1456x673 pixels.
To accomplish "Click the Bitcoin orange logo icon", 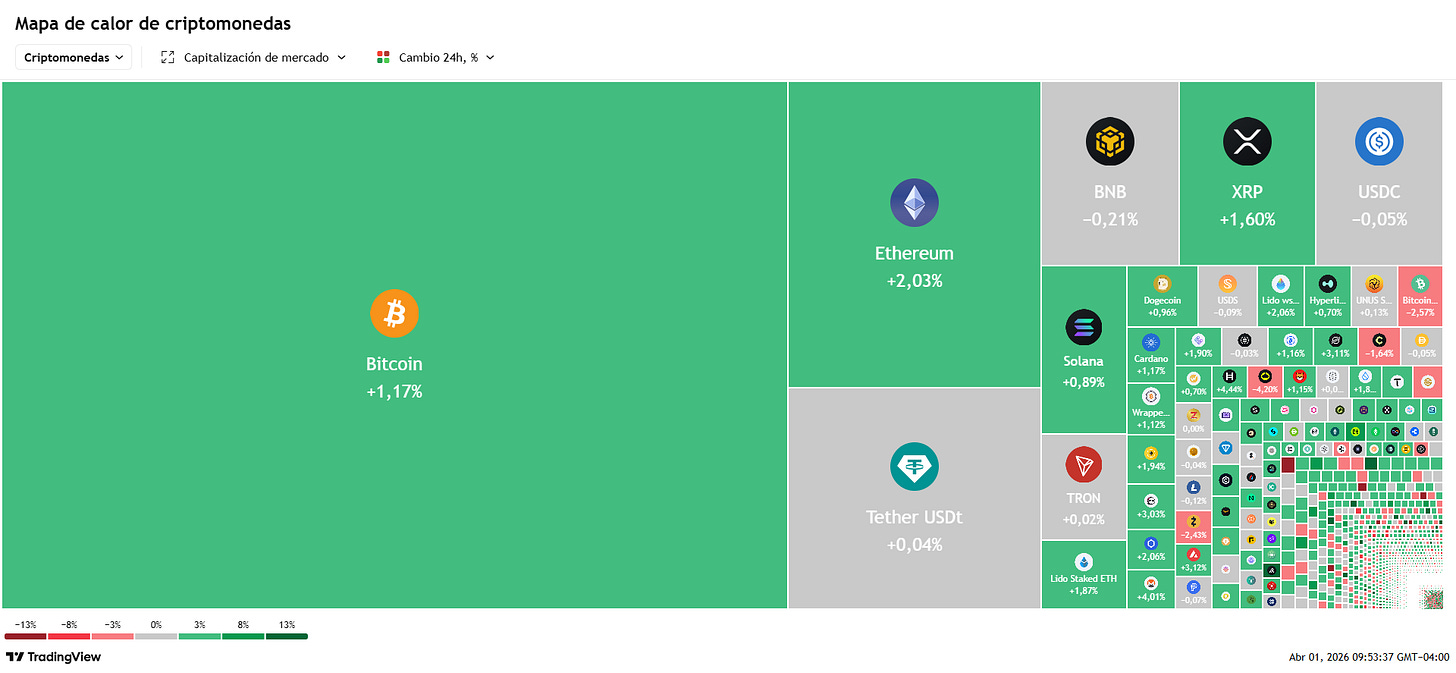I will pyautogui.click(x=394, y=314).
